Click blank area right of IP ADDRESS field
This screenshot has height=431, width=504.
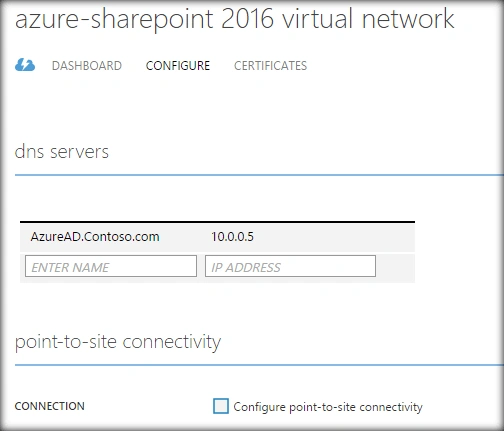pos(395,267)
